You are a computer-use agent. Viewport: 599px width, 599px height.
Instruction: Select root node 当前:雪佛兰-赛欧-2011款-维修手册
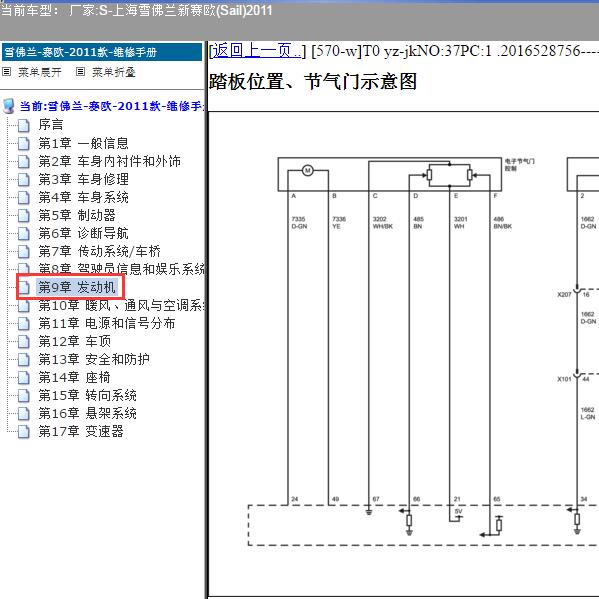click(x=112, y=106)
